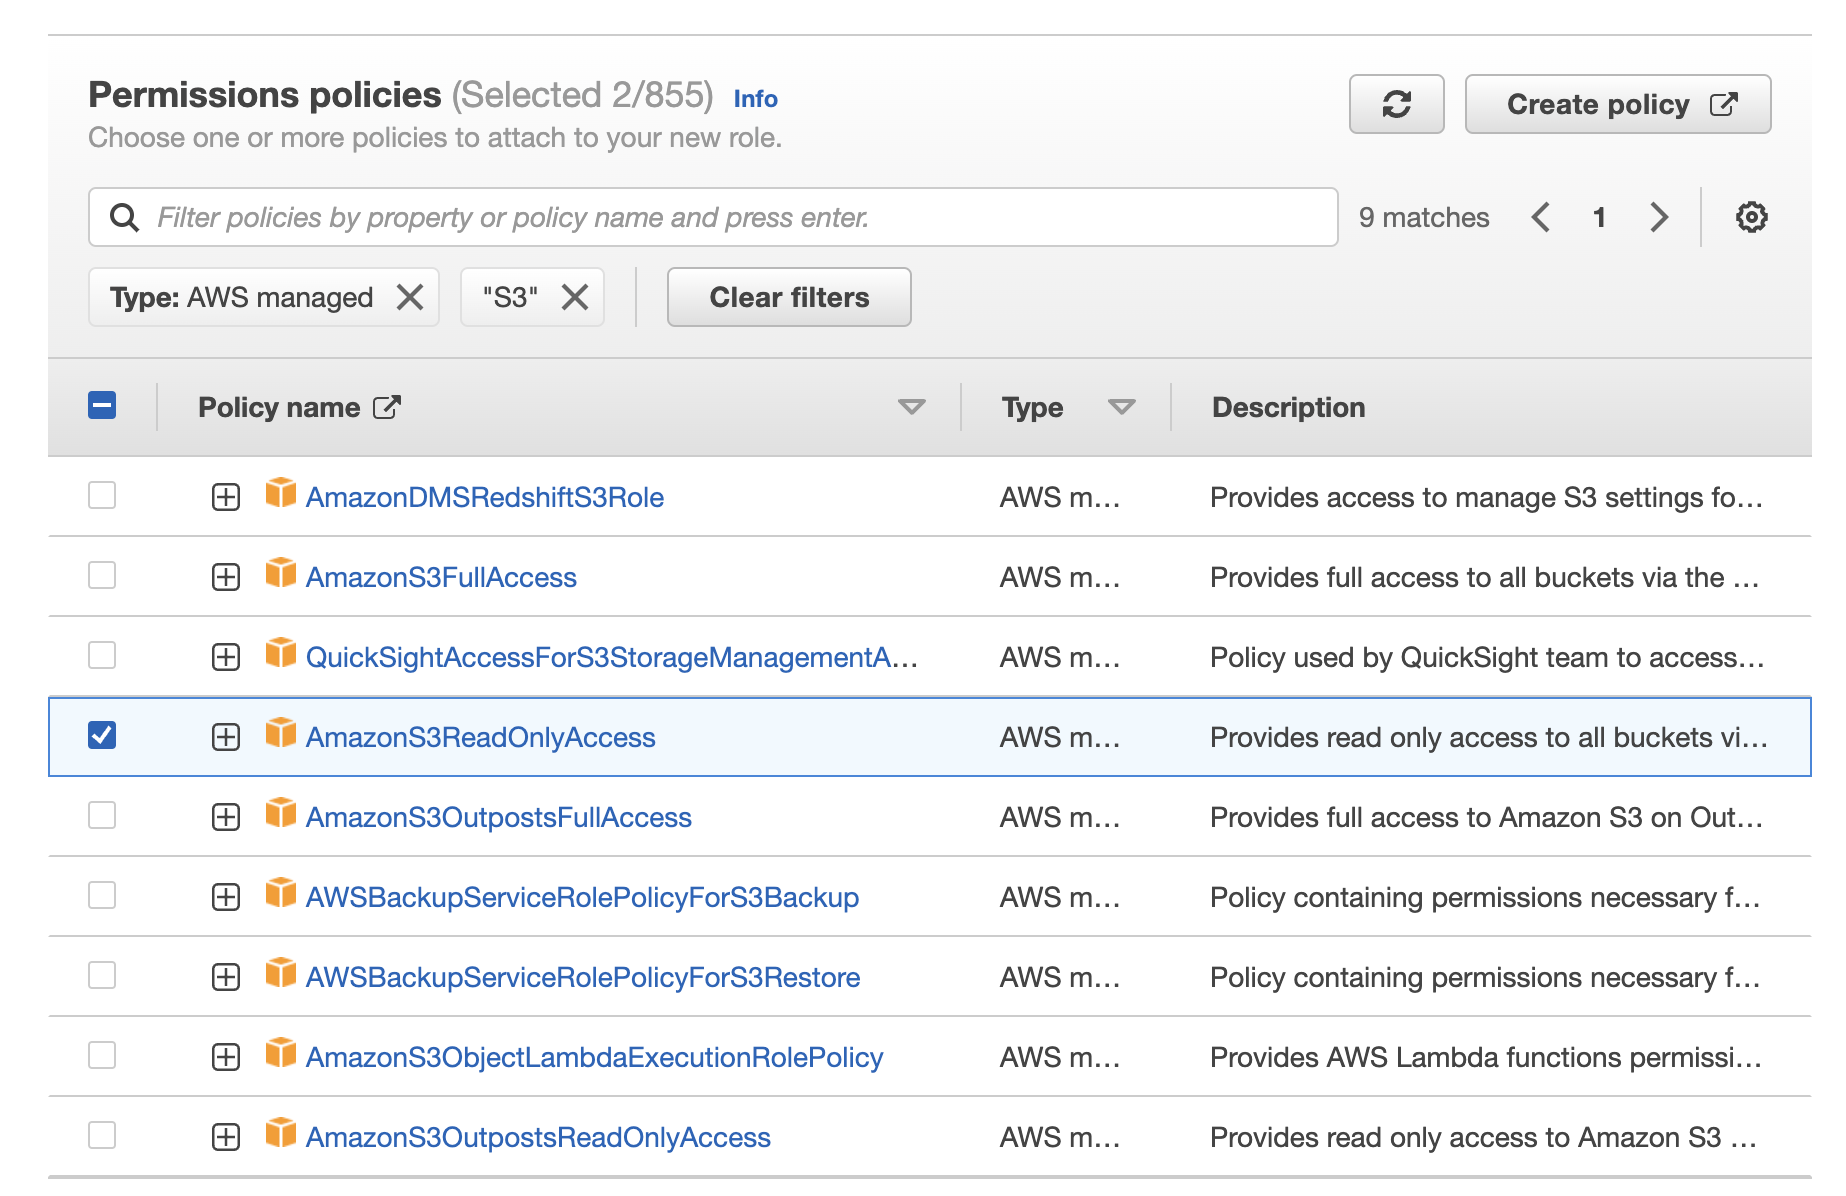The height and width of the screenshot is (1196, 1846).
Task: Open the AmazonS3ObjectLambdaExecutionRolePolicy link
Action: (594, 1057)
